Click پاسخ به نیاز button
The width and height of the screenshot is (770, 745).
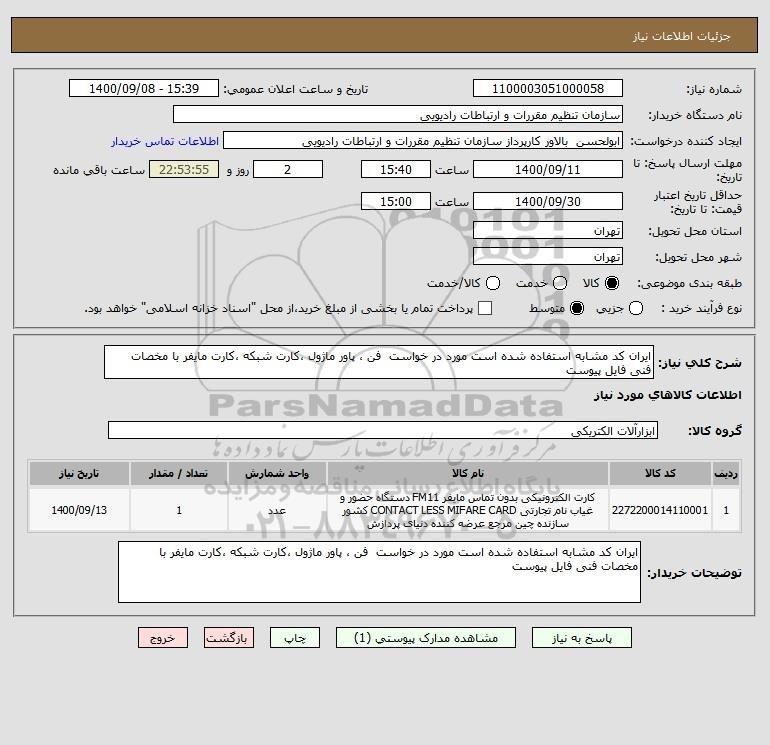tap(582, 638)
